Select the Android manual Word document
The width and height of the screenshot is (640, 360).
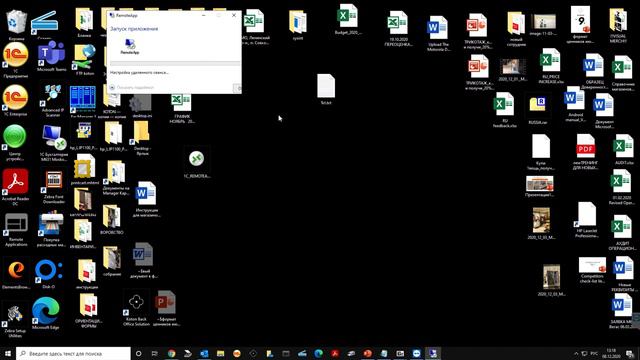(574, 104)
